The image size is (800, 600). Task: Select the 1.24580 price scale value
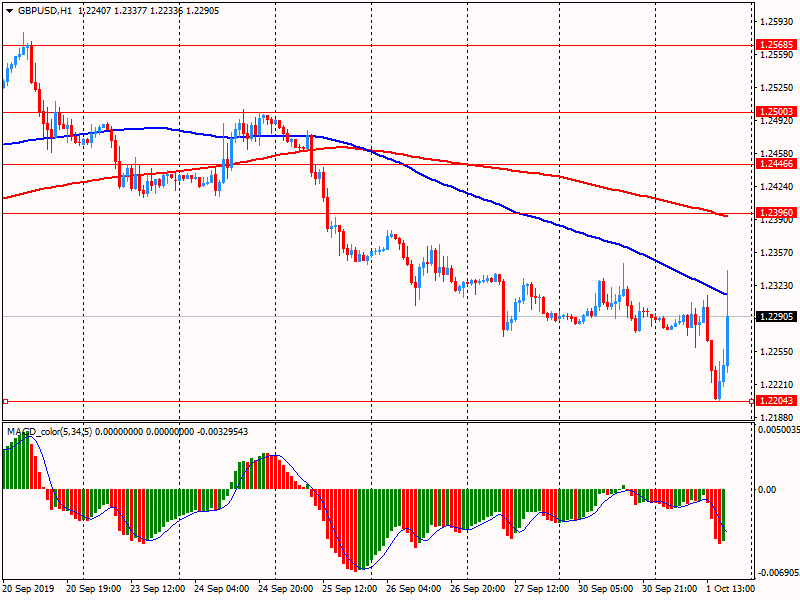coord(777,154)
